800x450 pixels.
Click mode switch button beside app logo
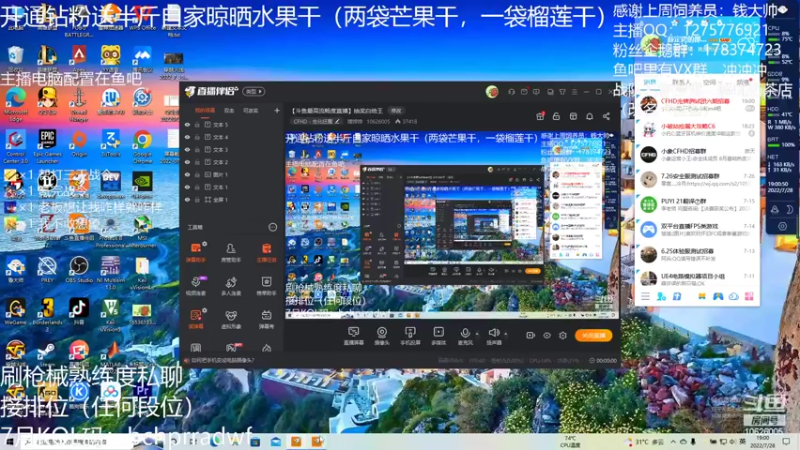tap(254, 92)
